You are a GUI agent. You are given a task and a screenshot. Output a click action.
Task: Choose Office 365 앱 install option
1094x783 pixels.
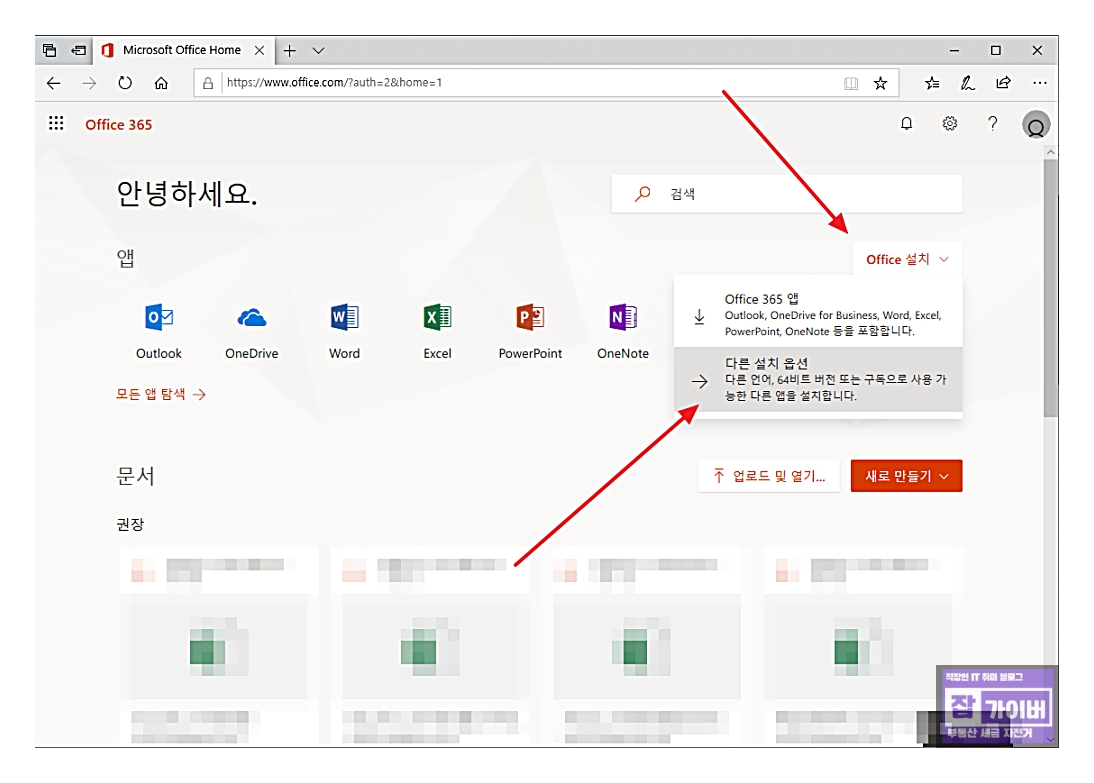[x=818, y=315]
